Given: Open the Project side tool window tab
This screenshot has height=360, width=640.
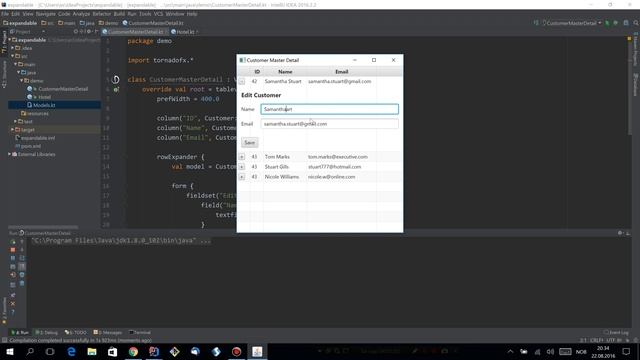Looking at the screenshot, I should [4, 42].
